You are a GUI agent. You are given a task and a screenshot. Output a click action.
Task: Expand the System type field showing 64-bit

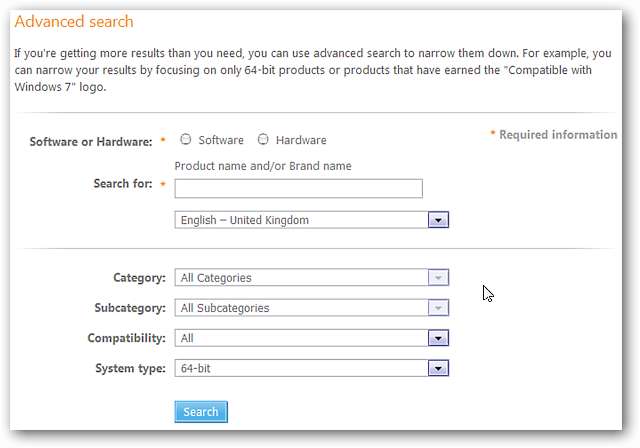pyautogui.click(x=300, y=368)
